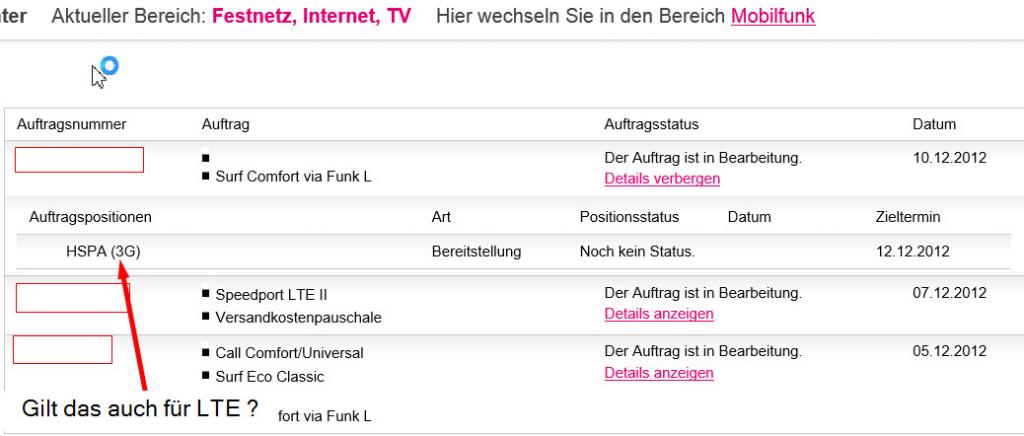
Task: Click the redacted order number in first row
Action: pyautogui.click(x=79, y=160)
